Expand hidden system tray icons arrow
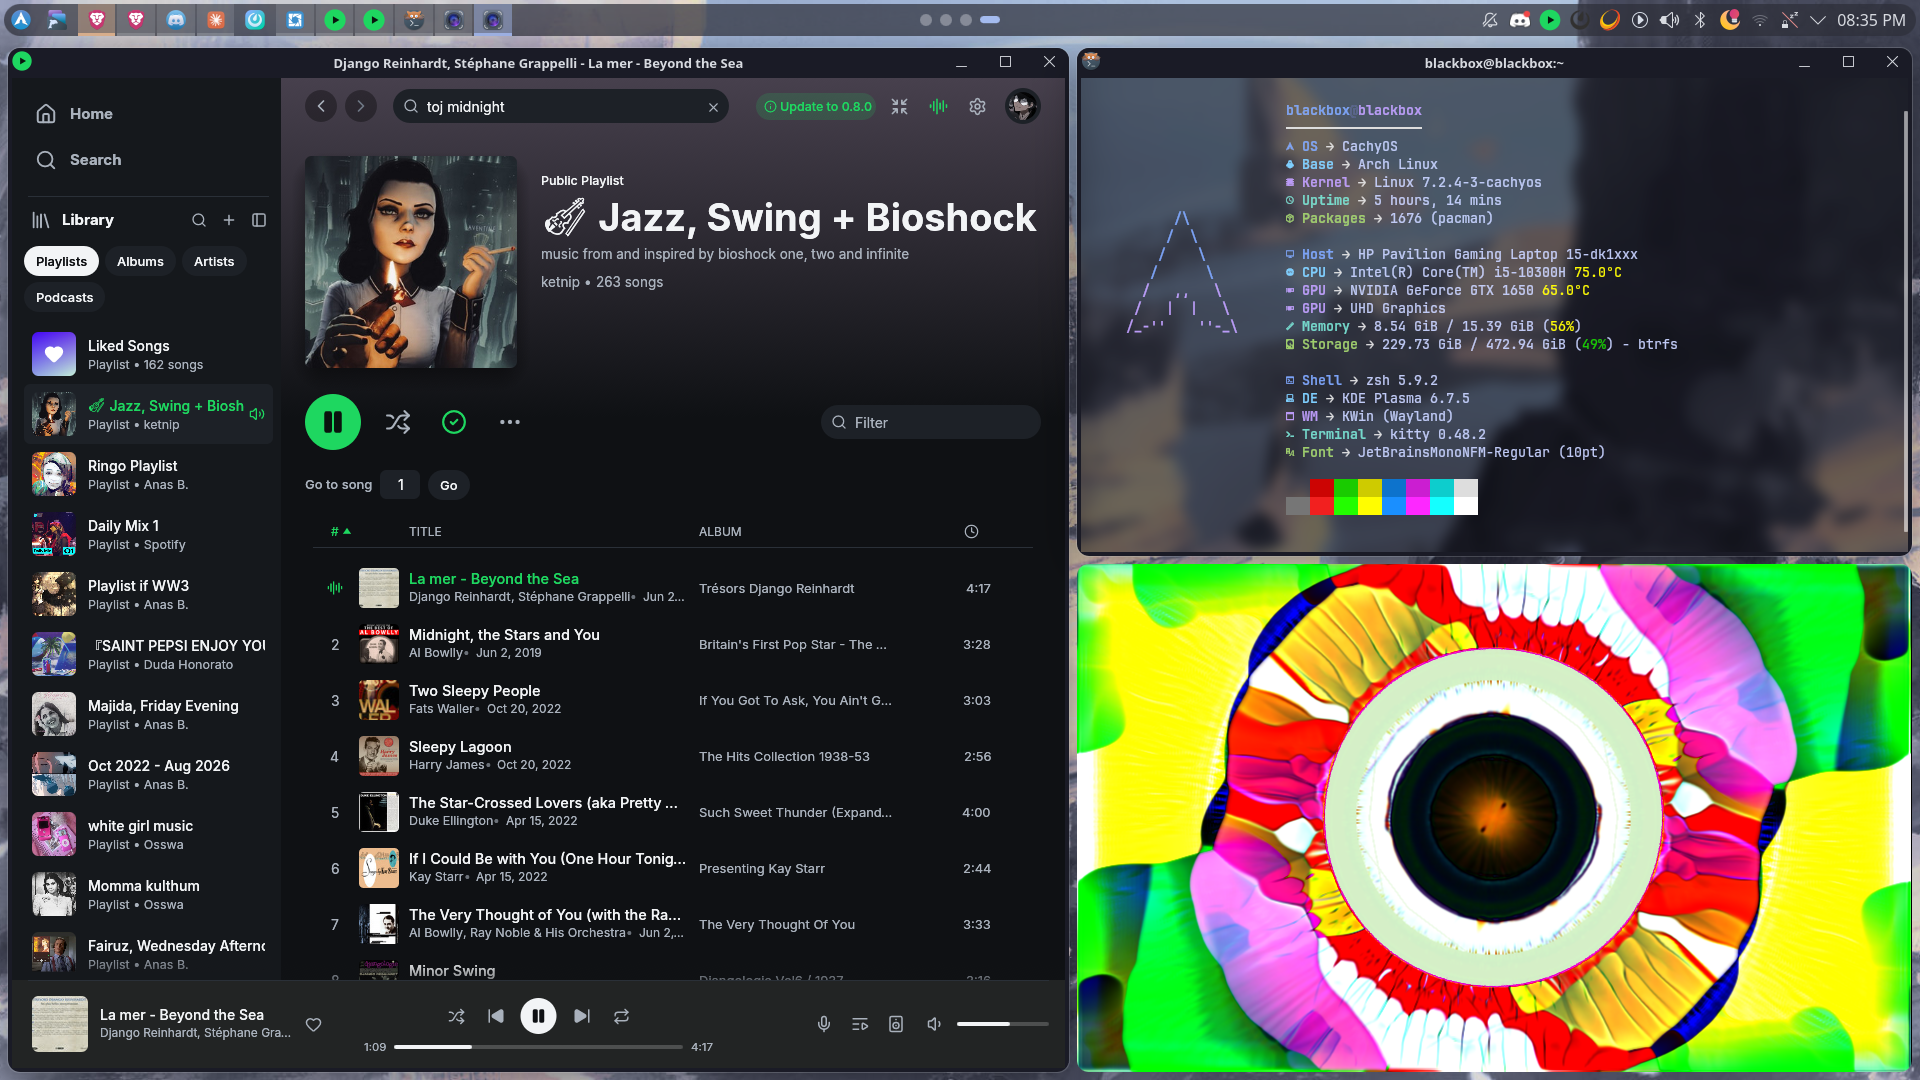The width and height of the screenshot is (1920, 1080). 1818,20
